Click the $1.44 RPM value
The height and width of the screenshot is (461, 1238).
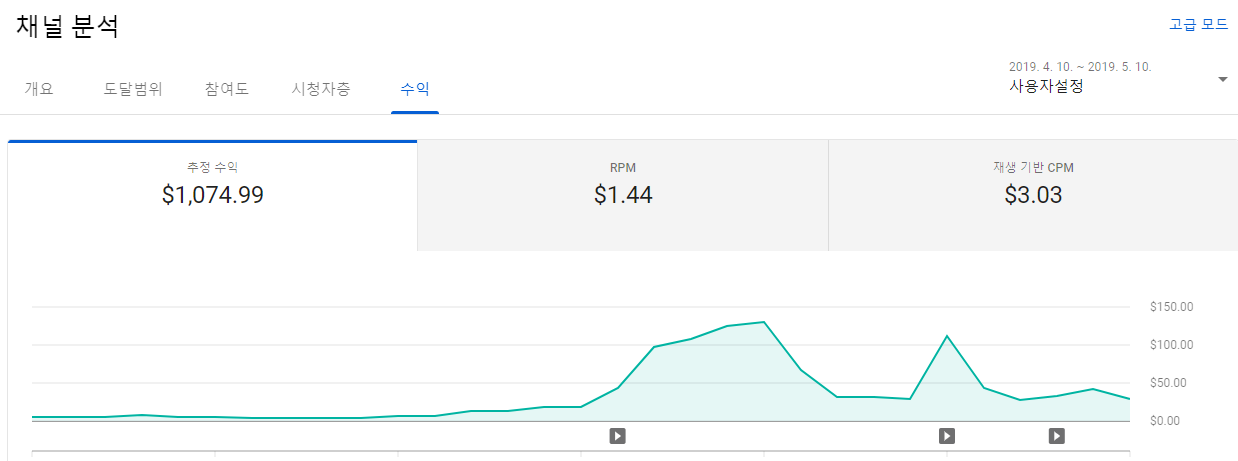point(623,195)
